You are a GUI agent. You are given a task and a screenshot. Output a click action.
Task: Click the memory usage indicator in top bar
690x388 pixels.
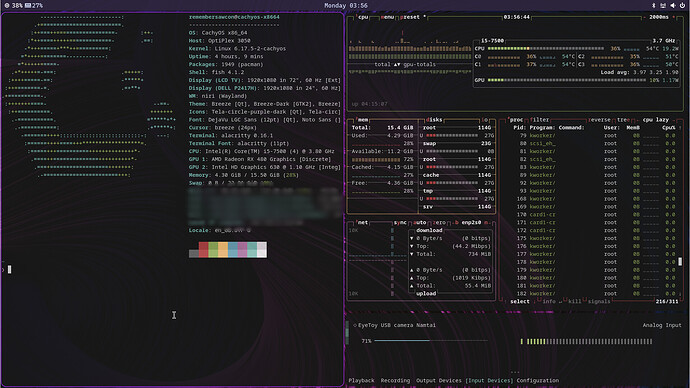[x=34, y=6]
